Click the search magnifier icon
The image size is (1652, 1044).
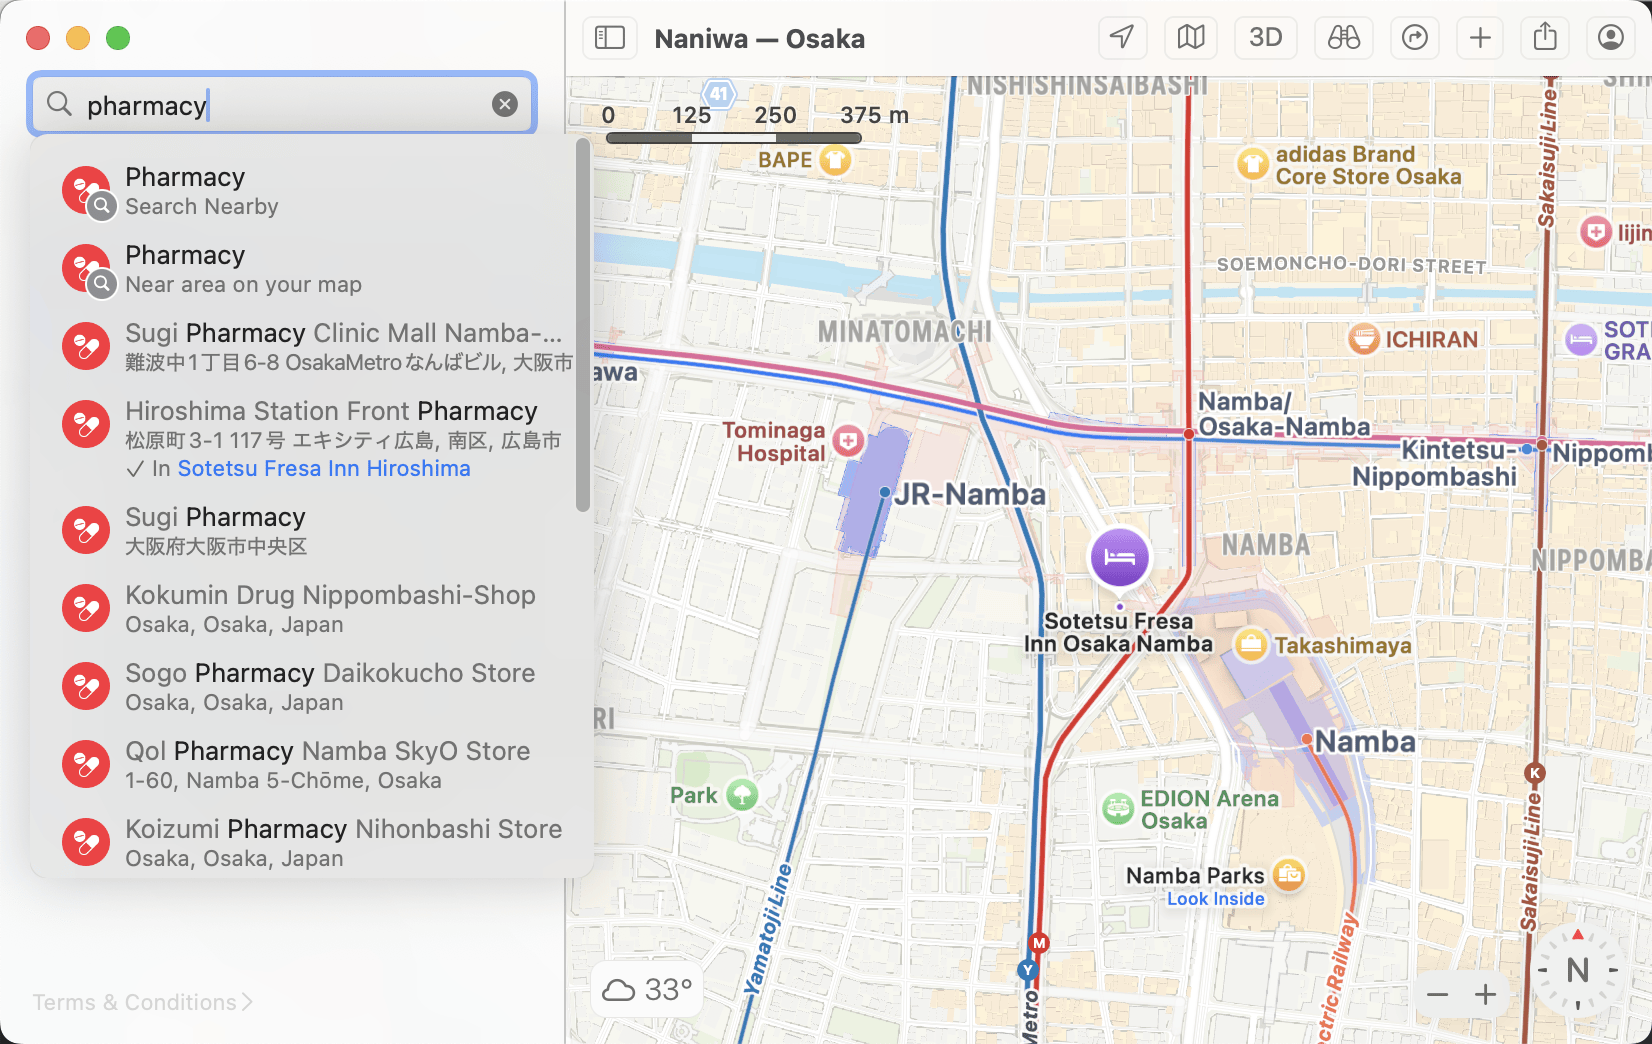[60, 104]
